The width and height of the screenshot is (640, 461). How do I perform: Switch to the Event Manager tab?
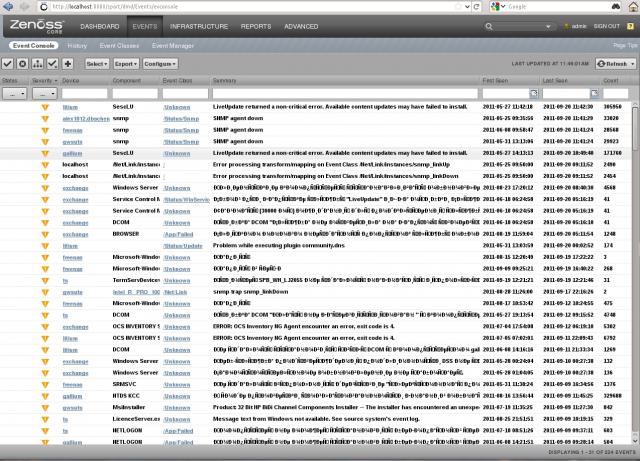pos(173,46)
